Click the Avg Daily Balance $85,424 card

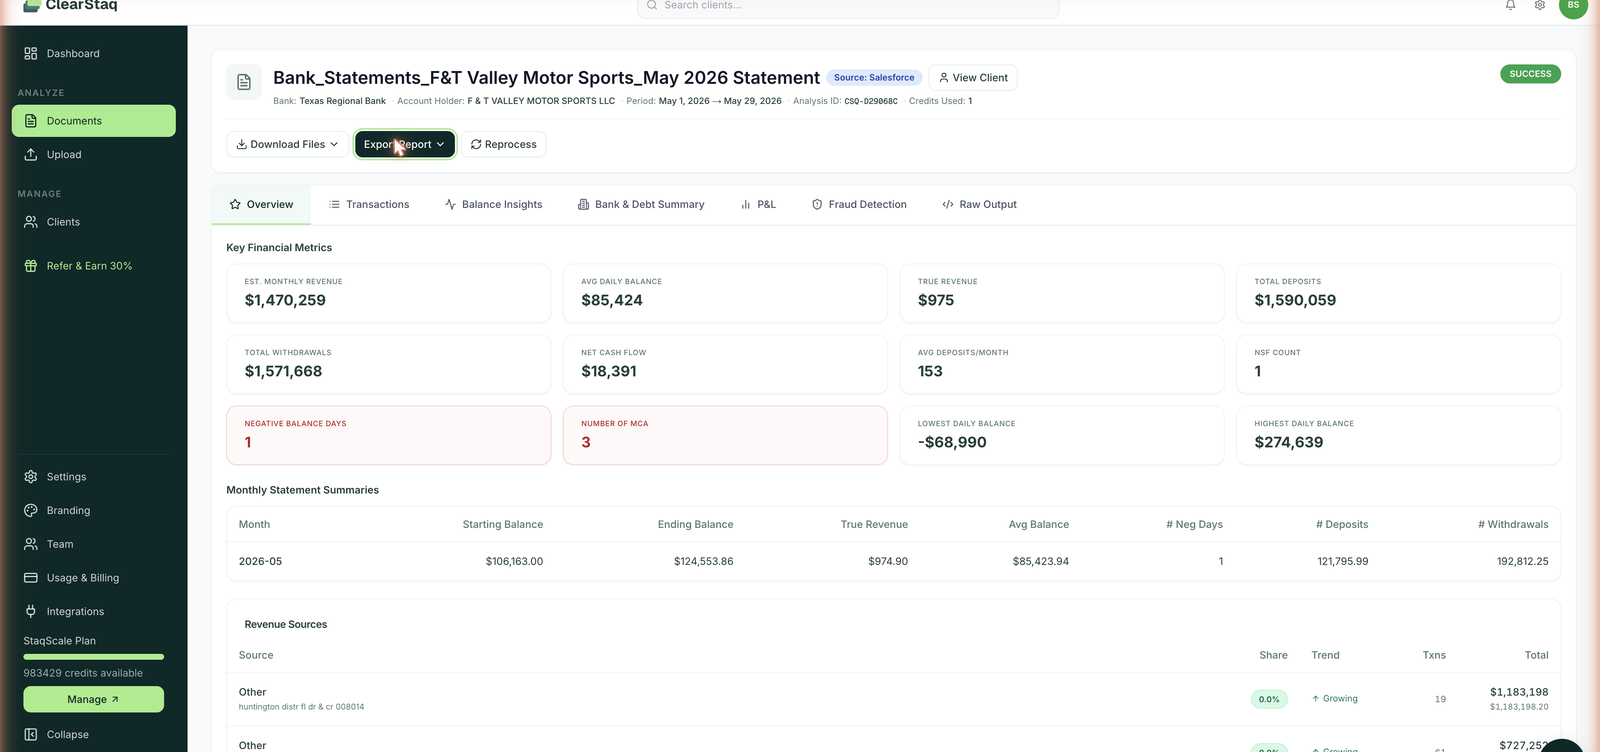tap(725, 293)
